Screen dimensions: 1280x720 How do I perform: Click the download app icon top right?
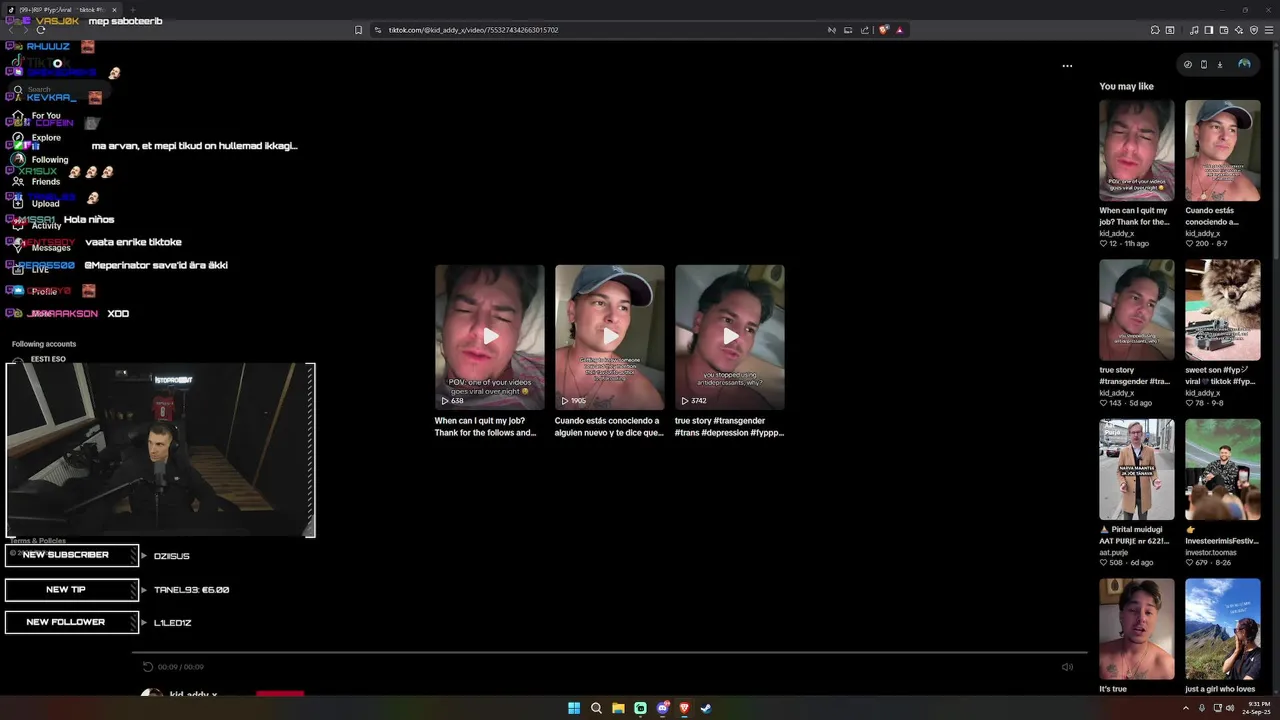click(x=1220, y=65)
